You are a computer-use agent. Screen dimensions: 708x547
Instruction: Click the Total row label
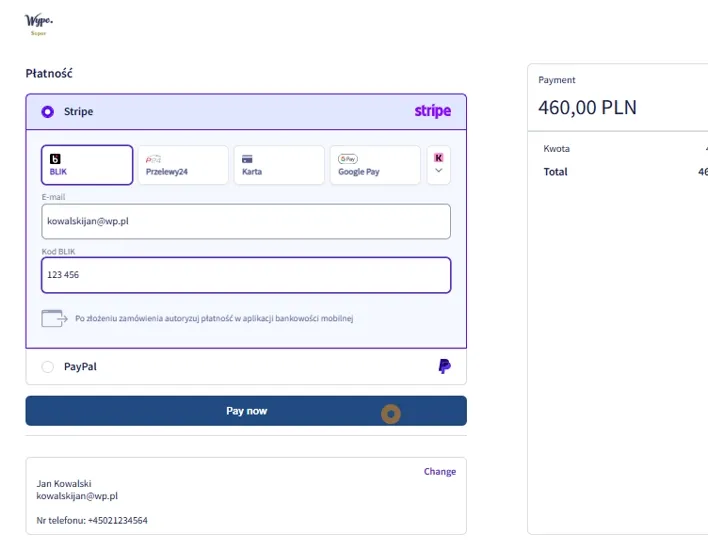point(555,172)
